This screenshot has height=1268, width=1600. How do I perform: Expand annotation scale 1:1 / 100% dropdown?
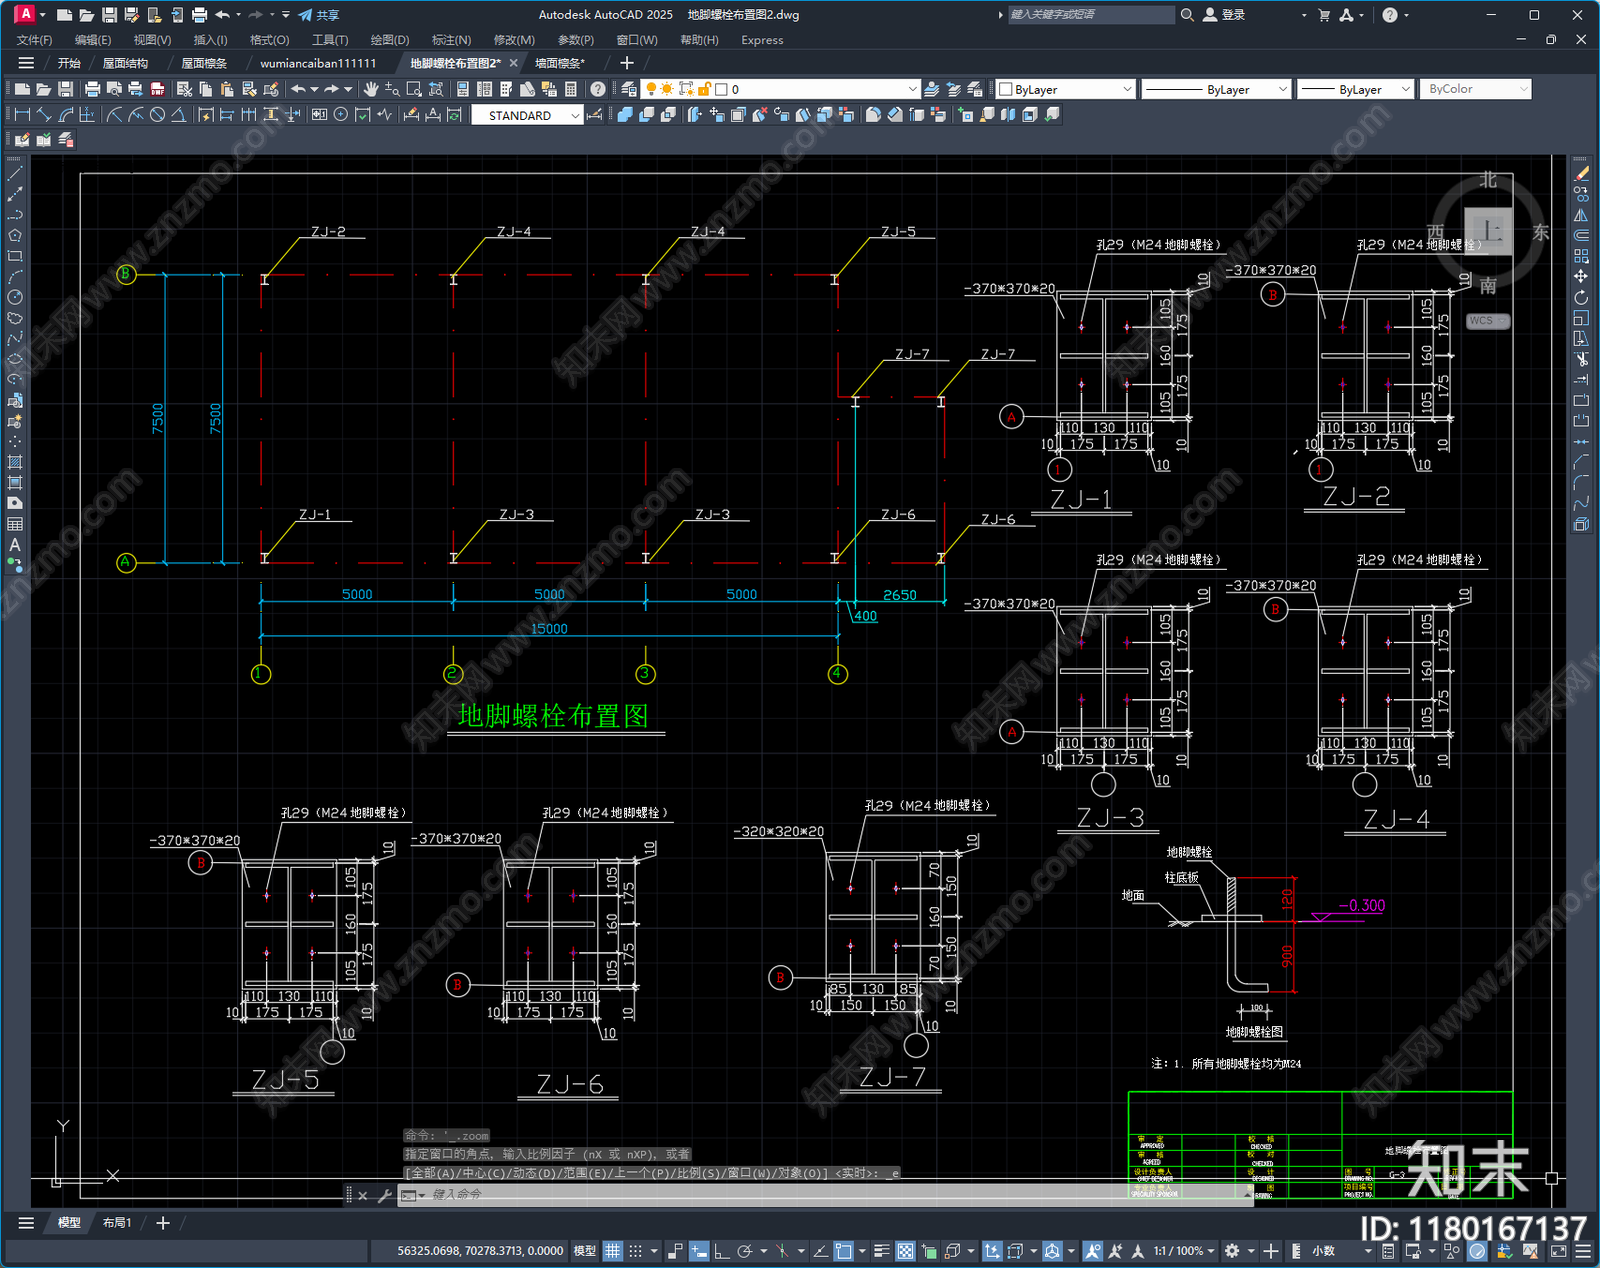(x=1184, y=1251)
